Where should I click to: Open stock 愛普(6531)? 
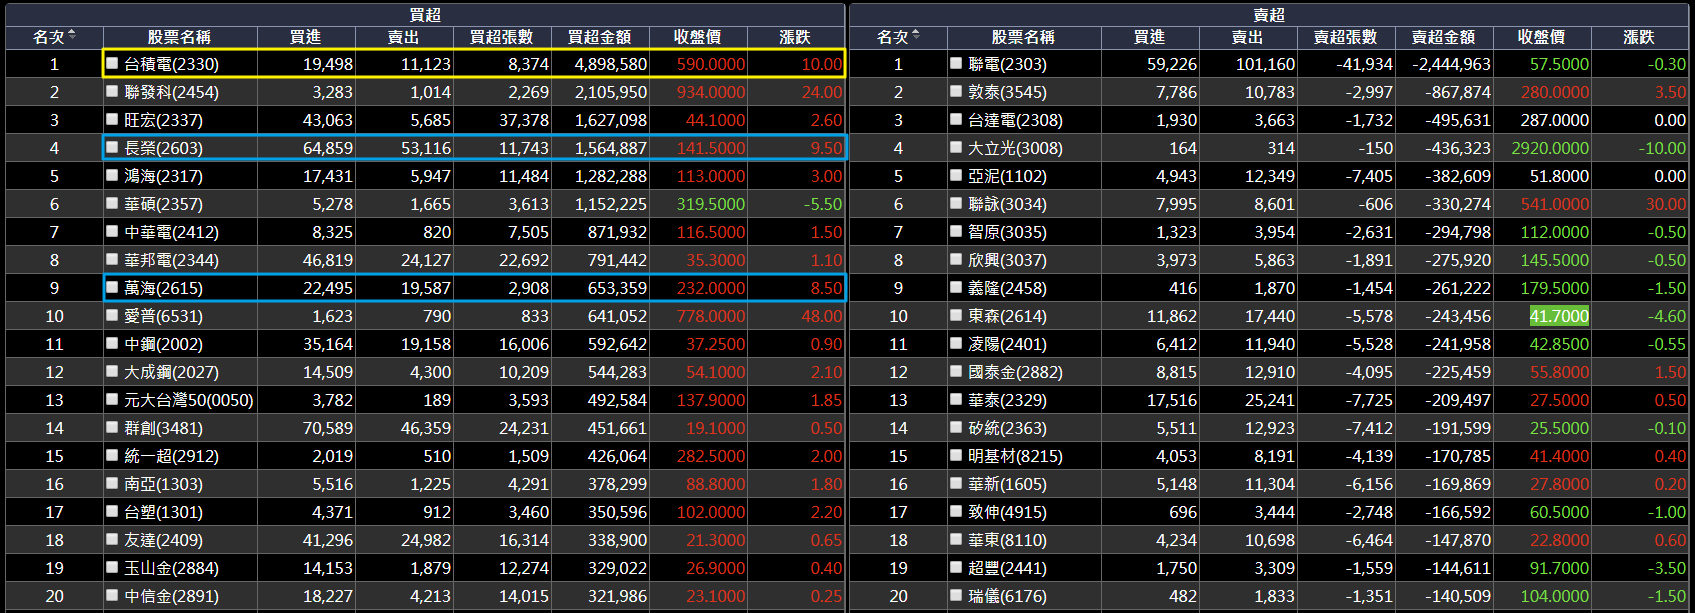[163, 316]
